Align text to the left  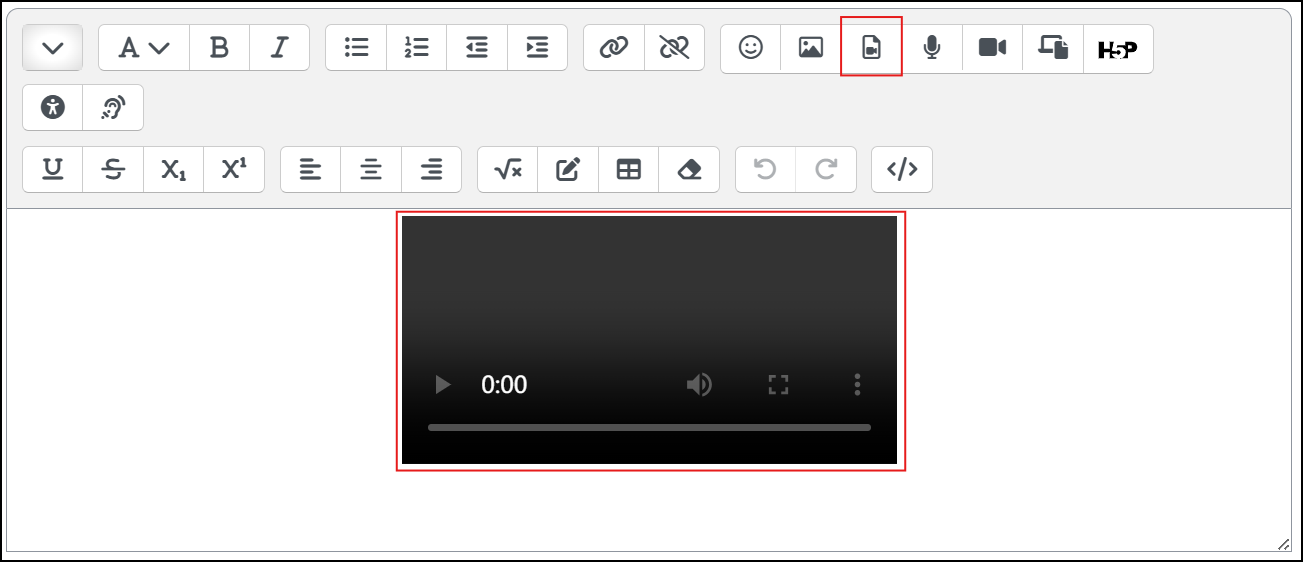click(311, 170)
